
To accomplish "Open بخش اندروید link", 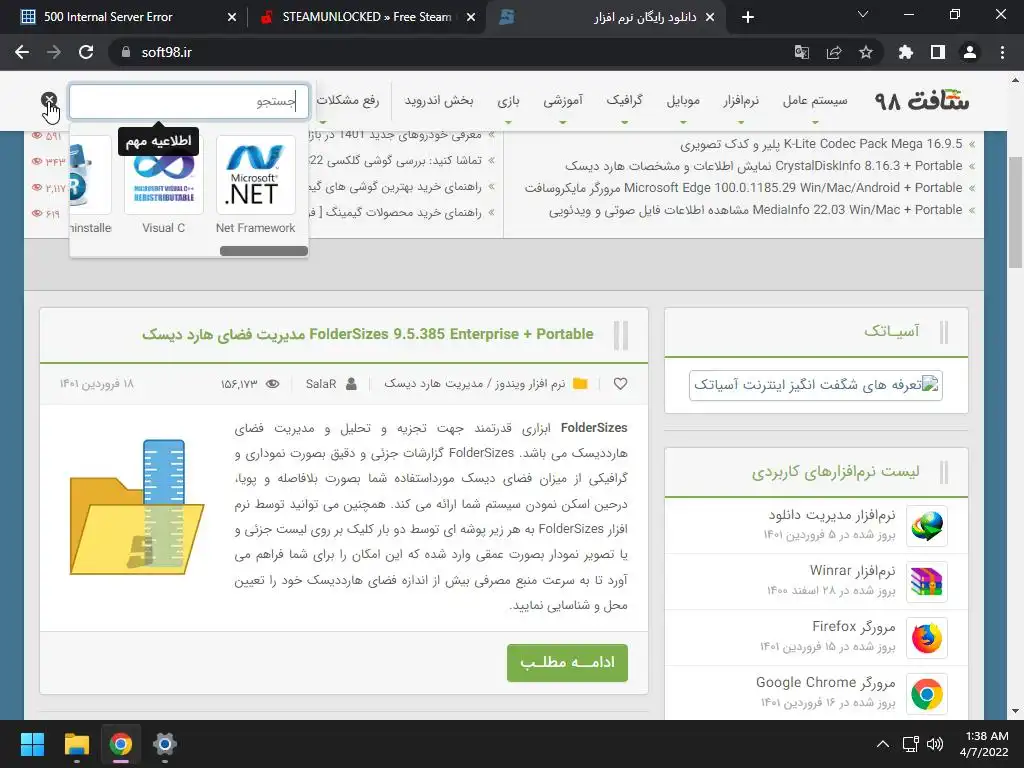I will (x=438, y=100).
